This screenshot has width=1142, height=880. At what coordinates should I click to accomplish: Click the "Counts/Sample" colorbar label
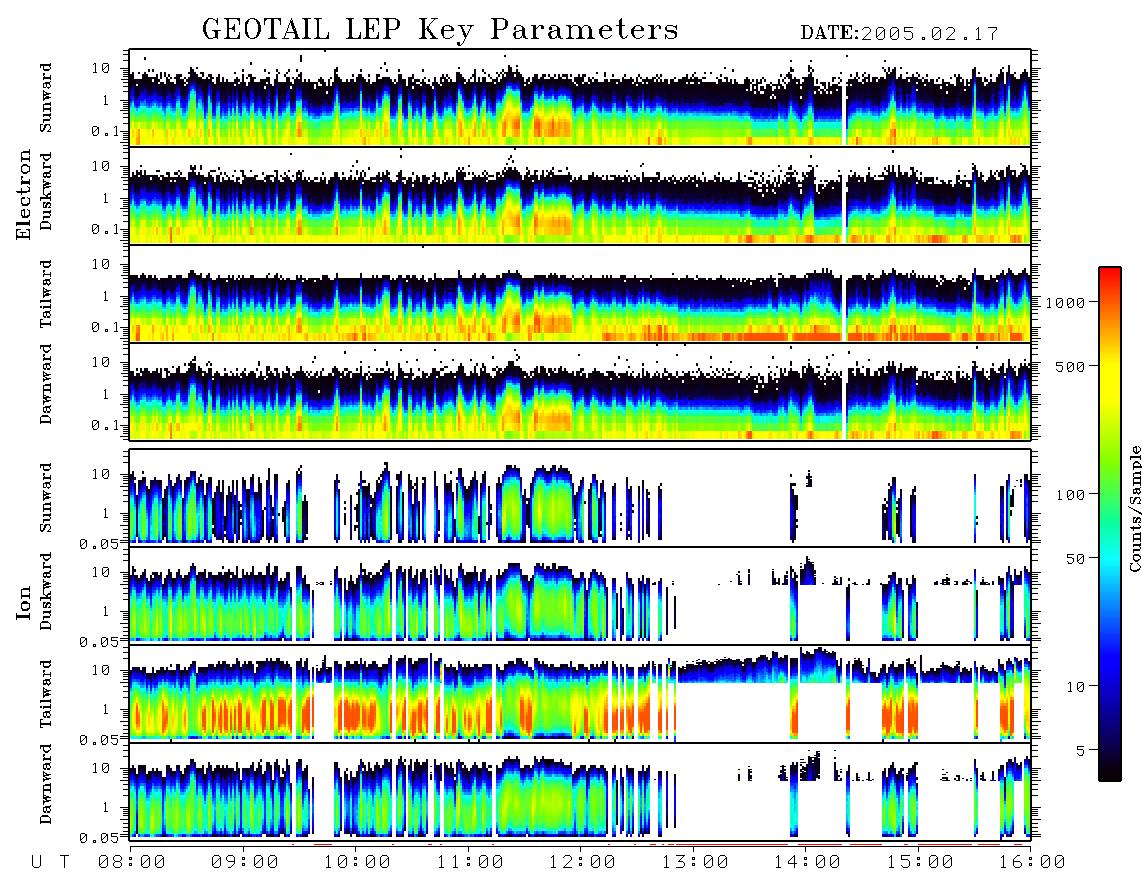click(x=1134, y=508)
